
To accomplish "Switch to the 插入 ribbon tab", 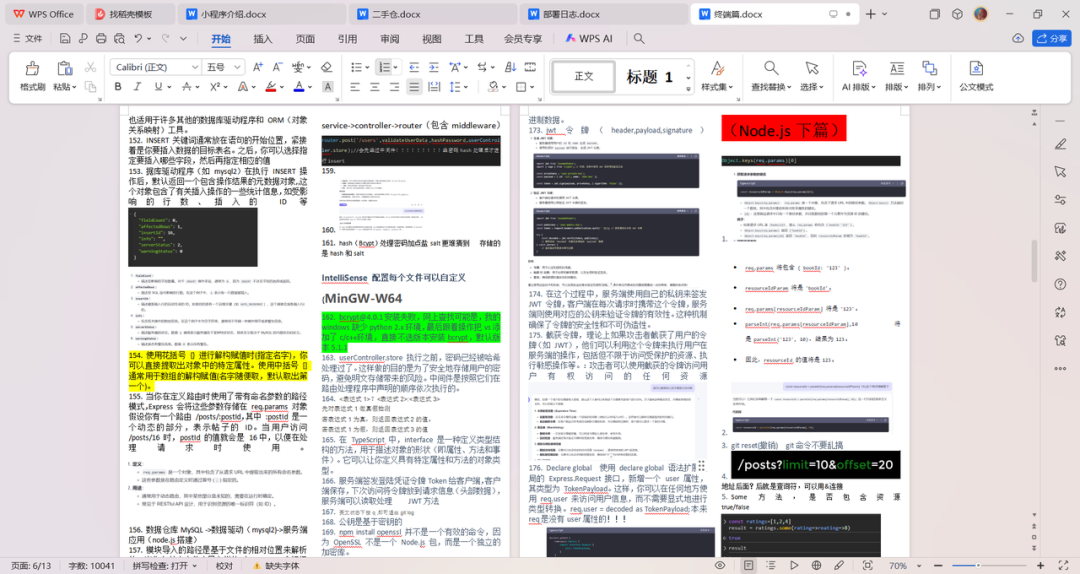I will (x=263, y=39).
